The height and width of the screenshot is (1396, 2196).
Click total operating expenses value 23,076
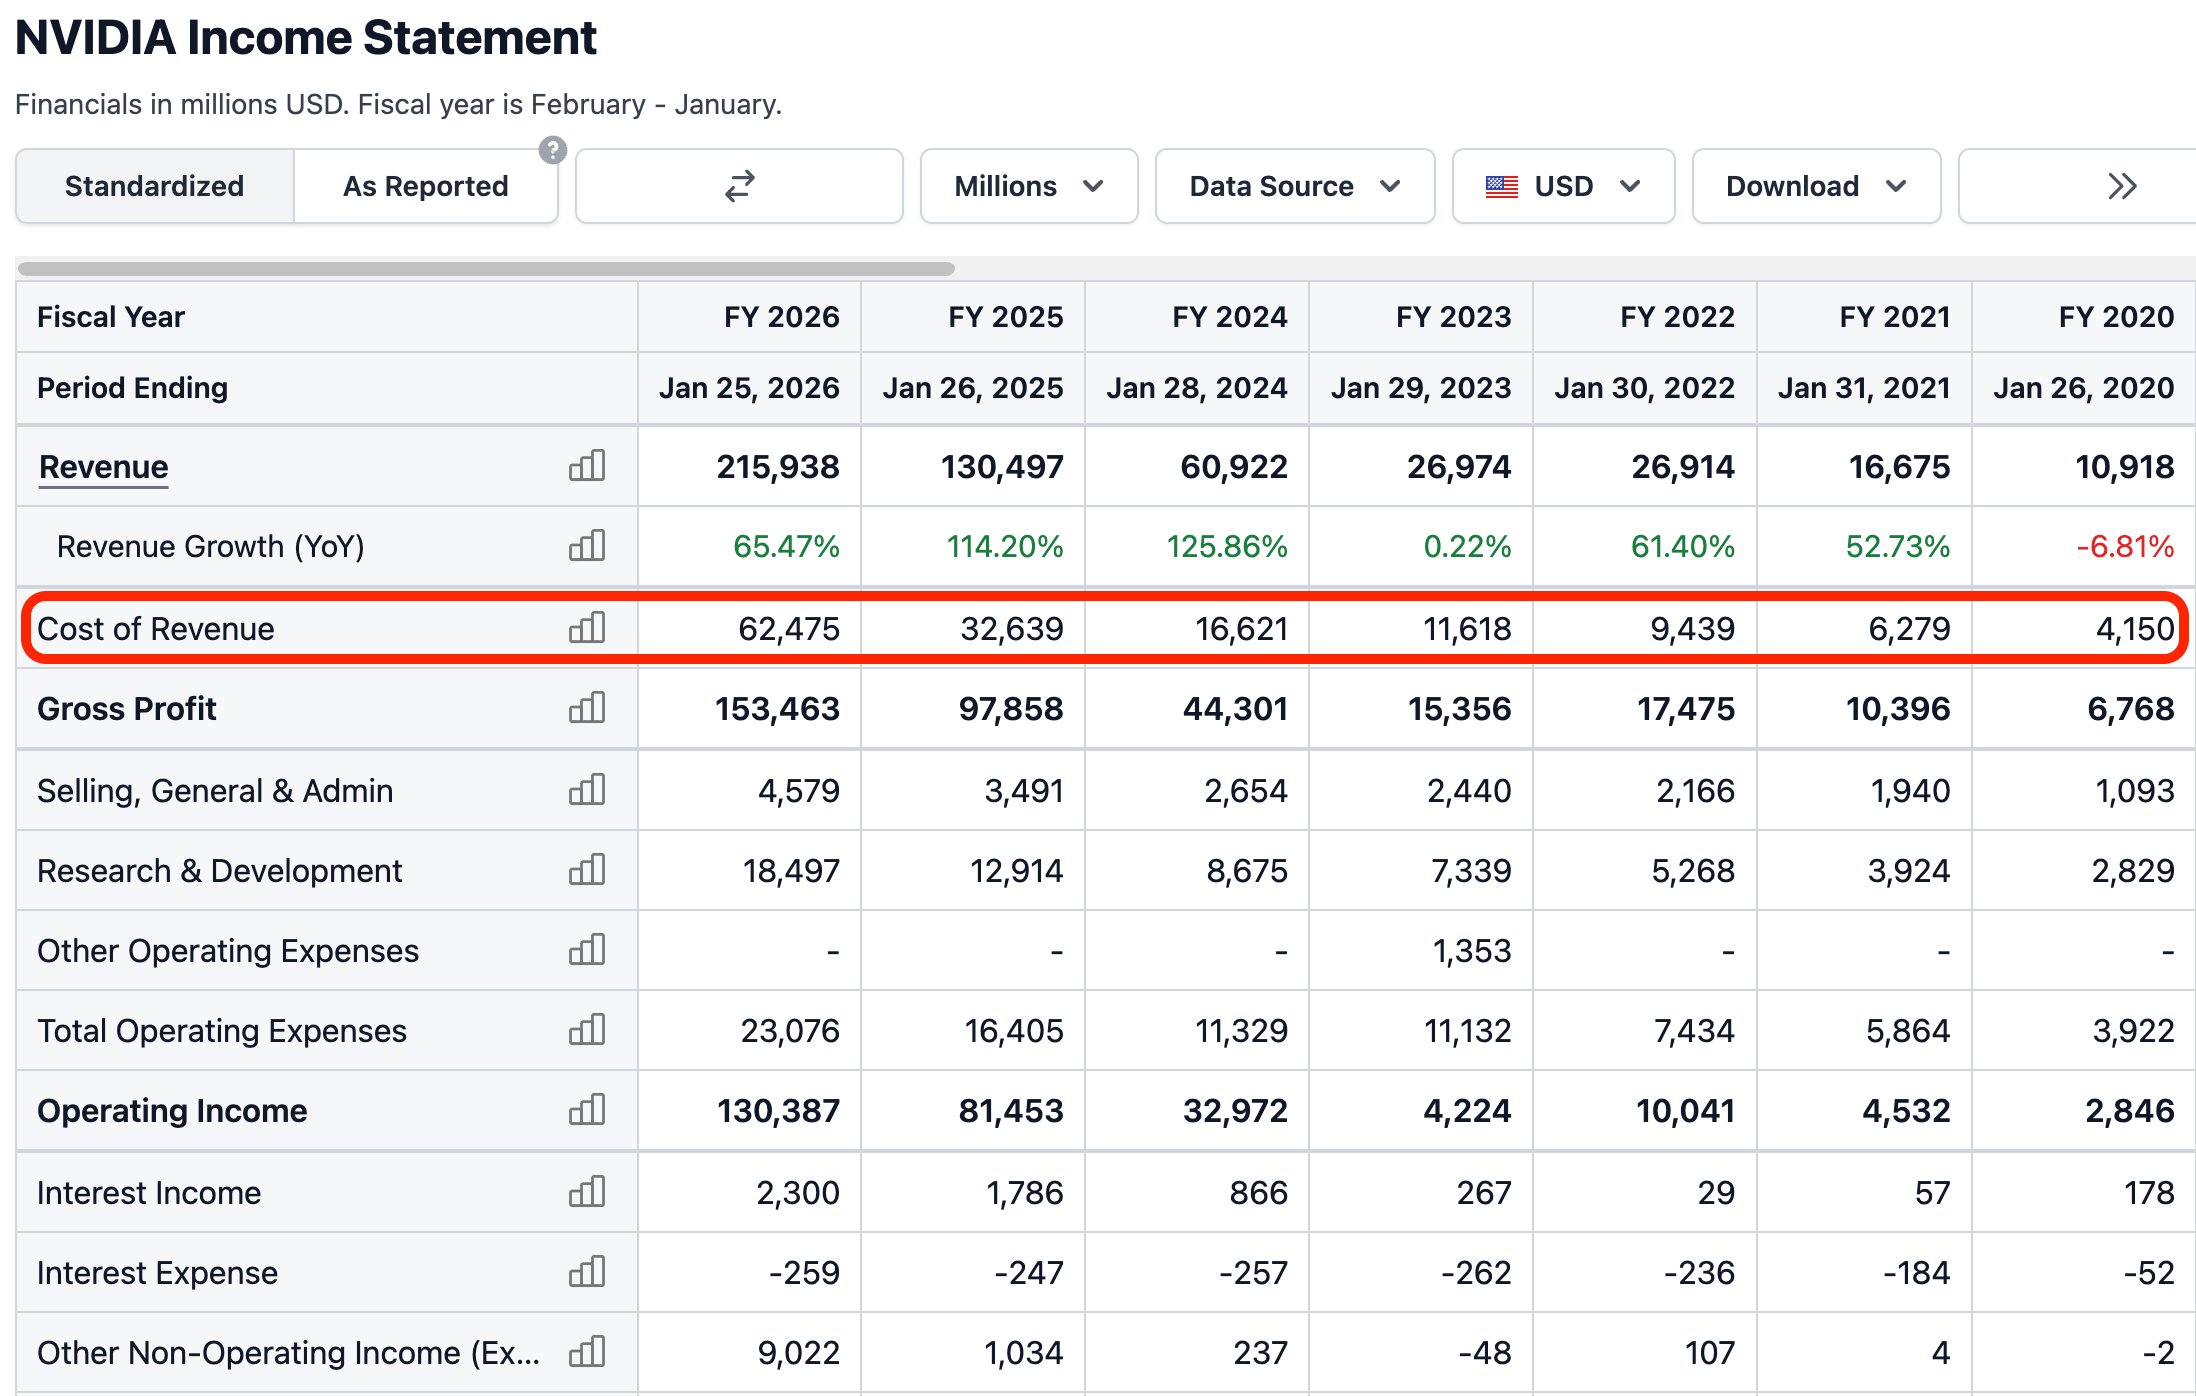click(790, 1031)
